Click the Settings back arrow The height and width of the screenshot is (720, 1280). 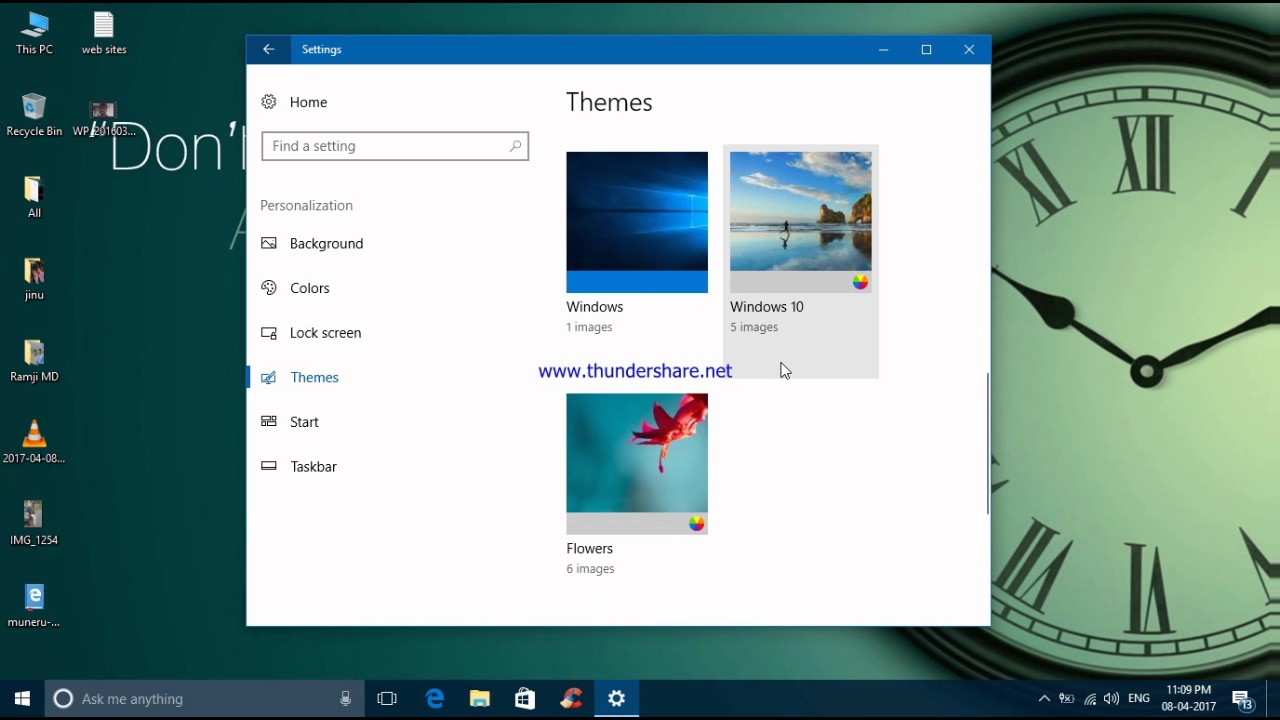(x=269, y=49)
